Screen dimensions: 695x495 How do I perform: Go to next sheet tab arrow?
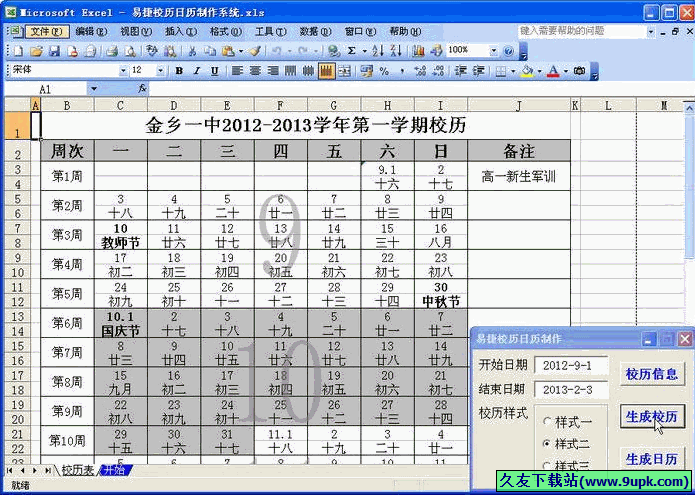(x=35, y=471)
